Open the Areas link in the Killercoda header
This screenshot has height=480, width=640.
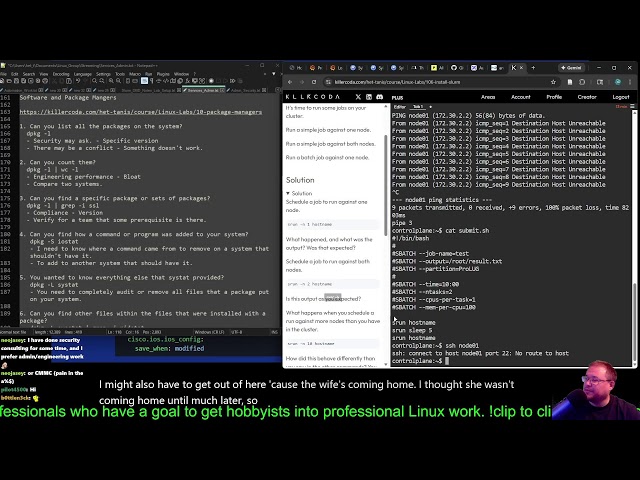pos(488,97)
